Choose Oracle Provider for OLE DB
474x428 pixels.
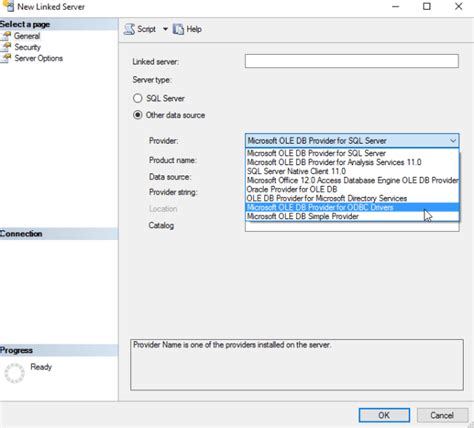coord(352,189)
